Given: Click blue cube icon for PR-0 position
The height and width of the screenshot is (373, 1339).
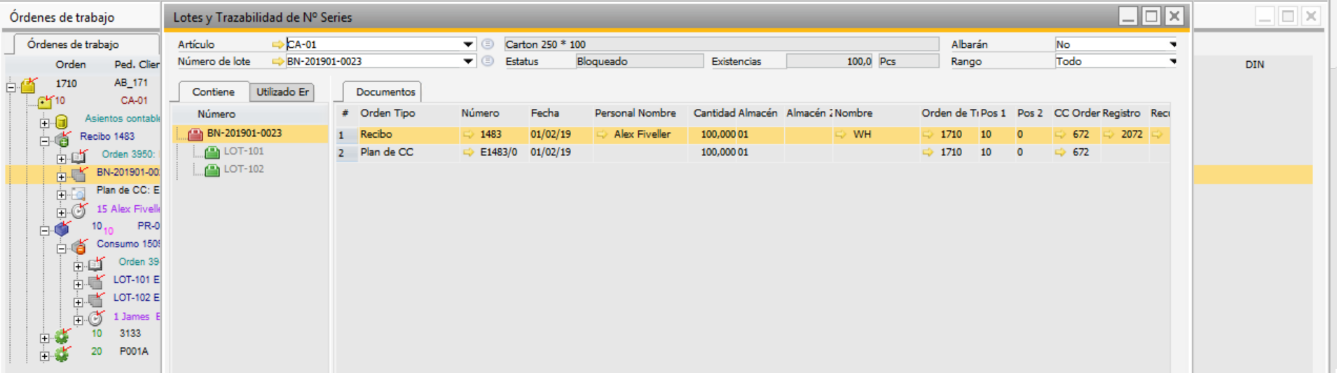Looking at the screenshot, I should 62,228.
